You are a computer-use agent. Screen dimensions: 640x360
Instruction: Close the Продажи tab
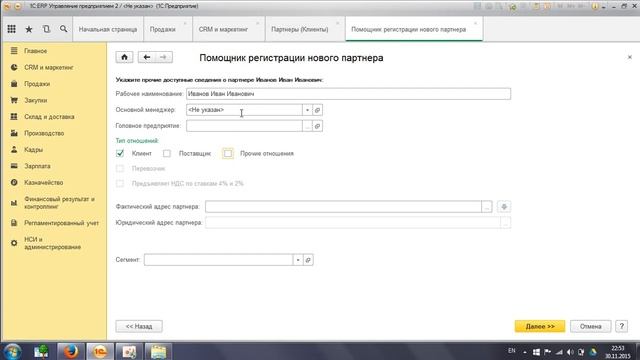click(x=185, y=24)
